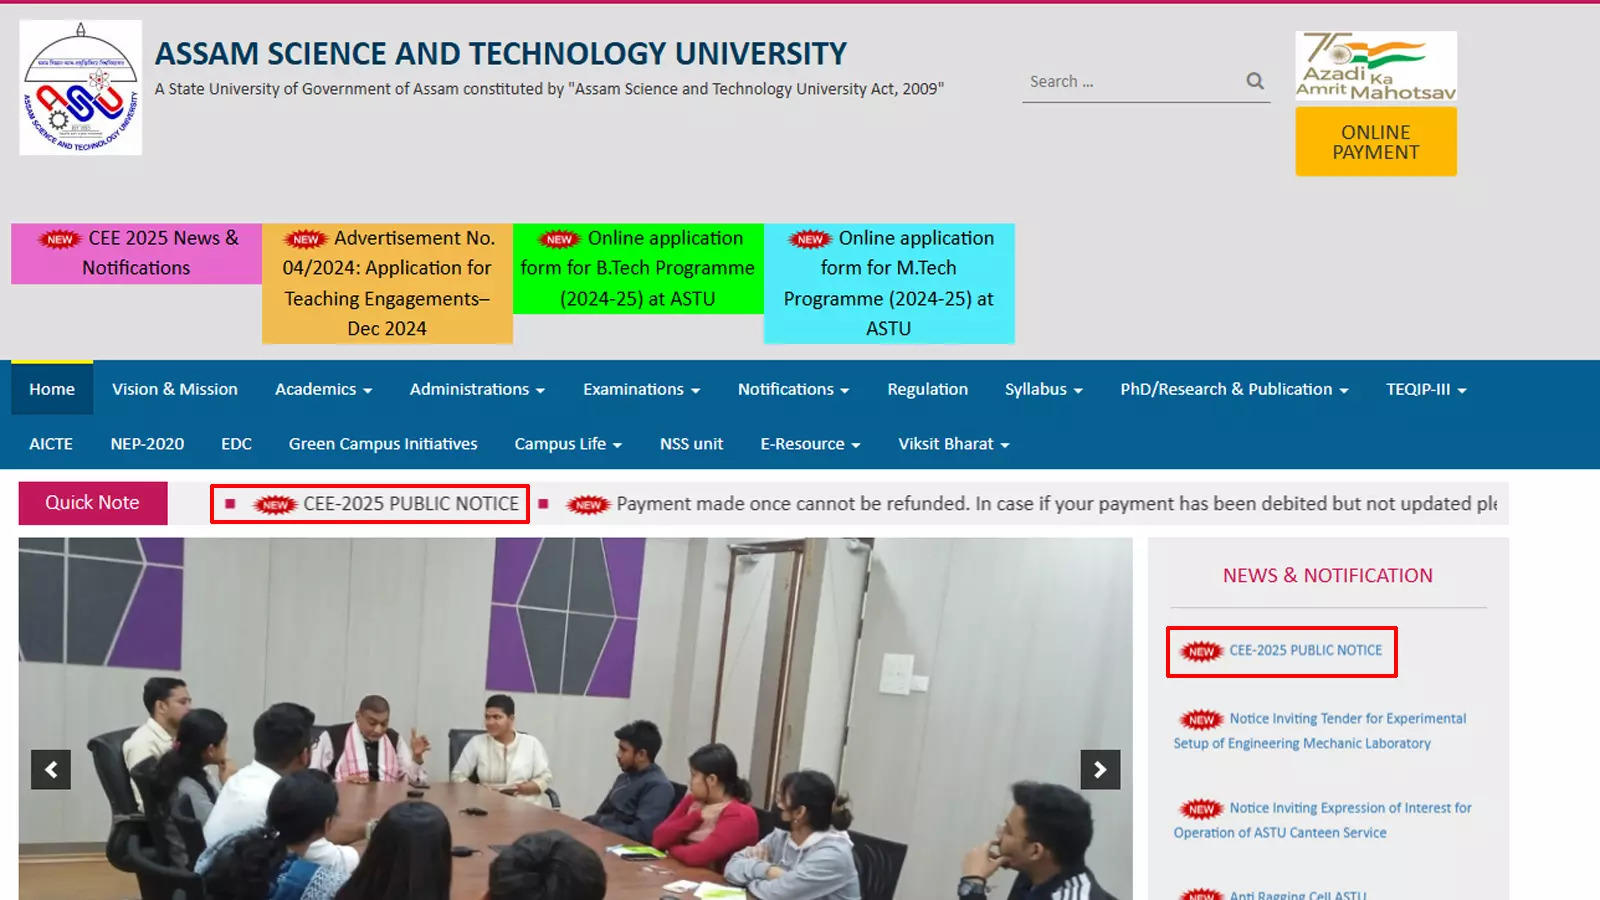Click the pink Quick Note label

tap(92, 503)
